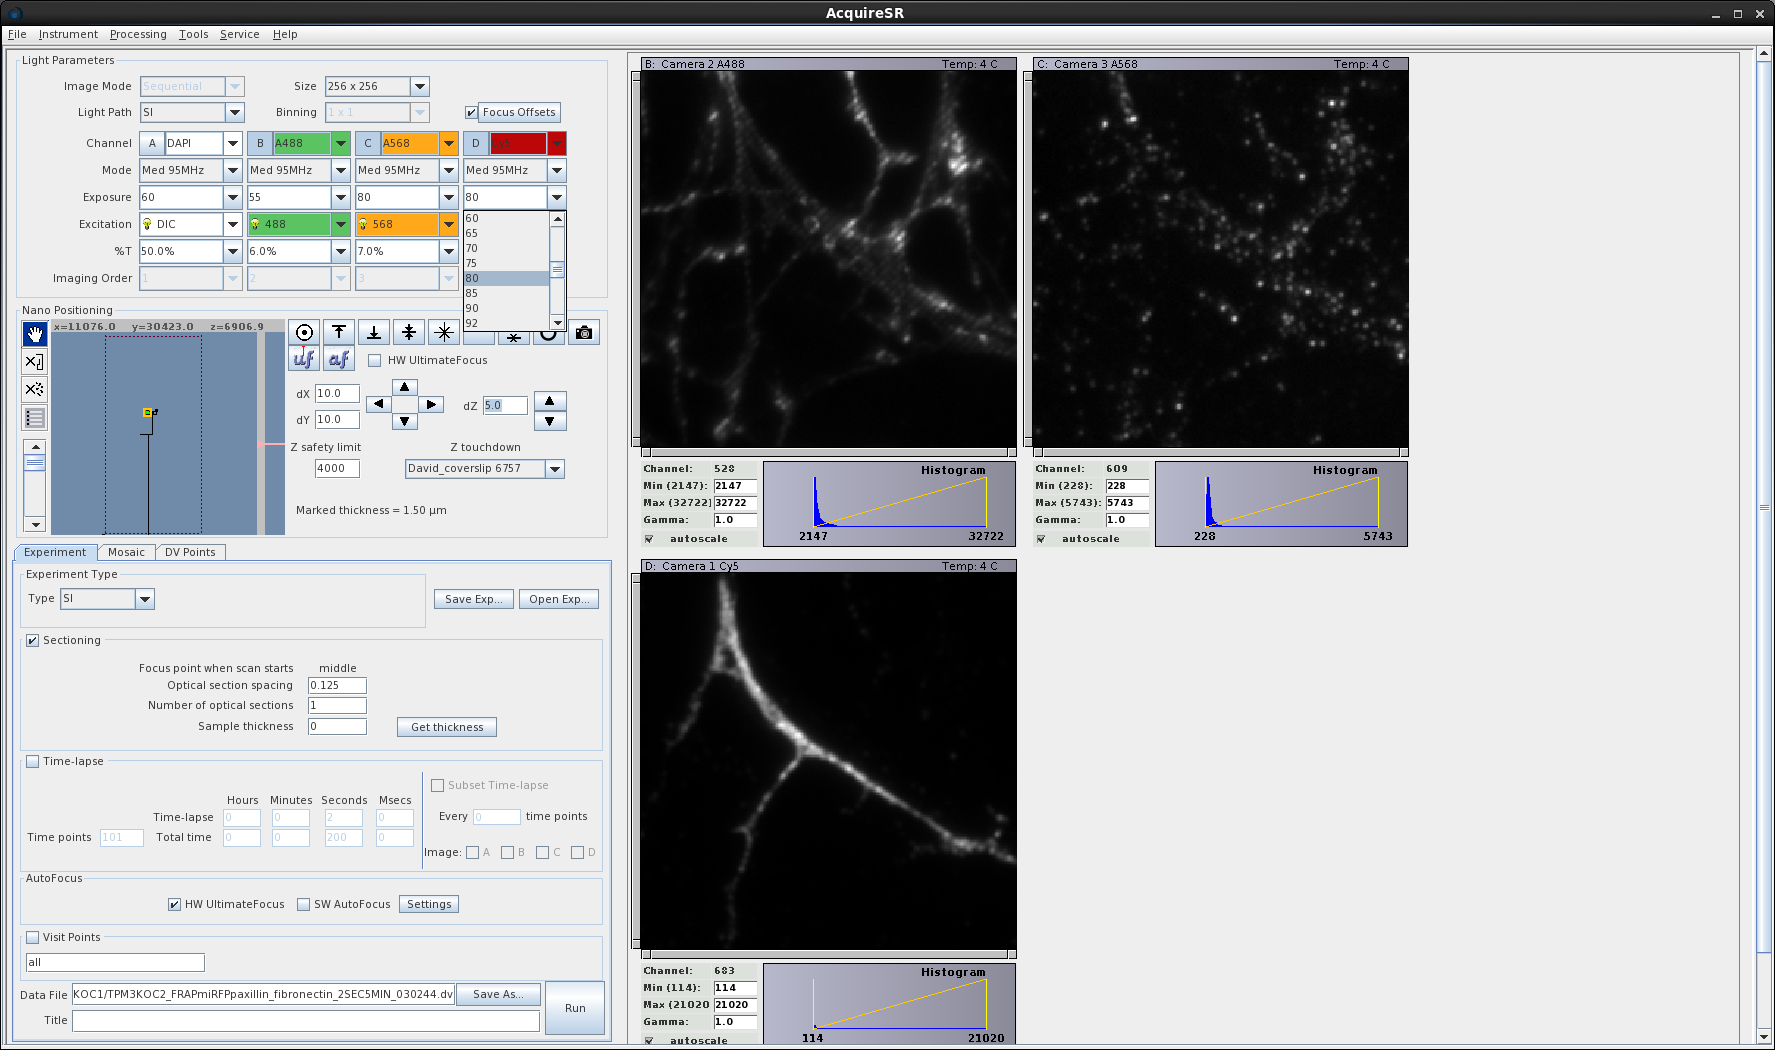The image size is (1775, 1050).
Task: Toggle the SW AutoFocus checkbox
Action: (x=304, y=905)
